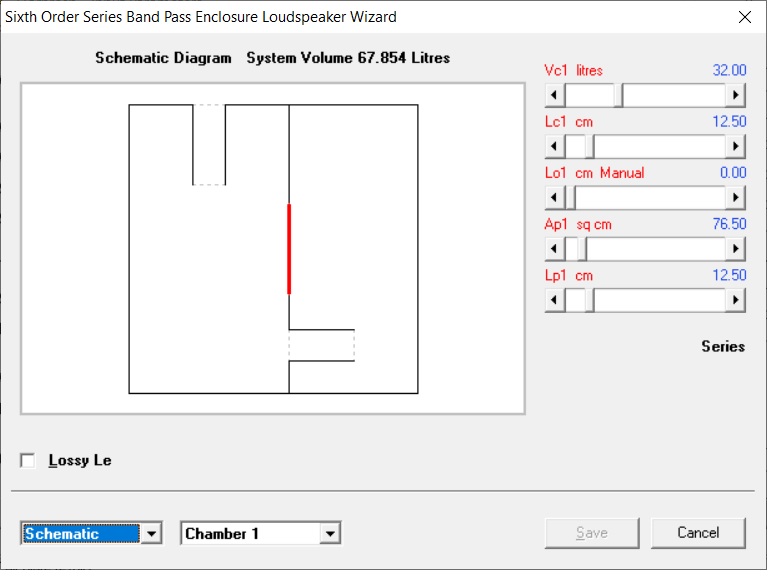Click left arrow of Vc1 litres slider
This screenshot has width=777, height=580.
(555, 95)
